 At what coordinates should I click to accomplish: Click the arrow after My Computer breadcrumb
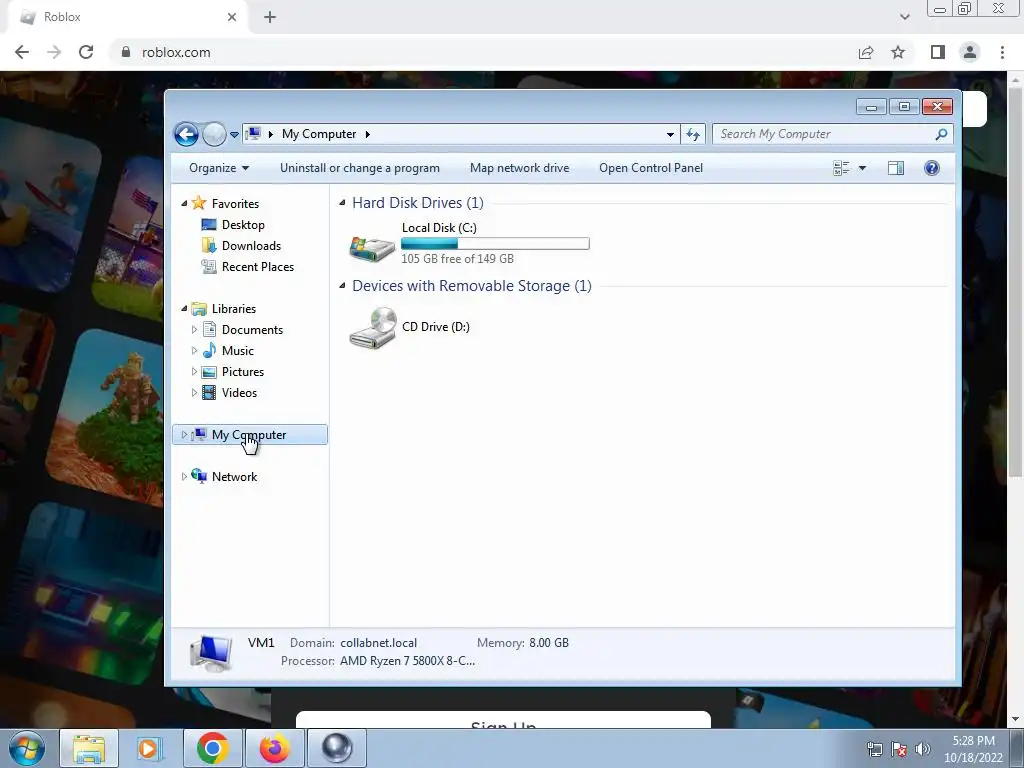pos(368,134)
